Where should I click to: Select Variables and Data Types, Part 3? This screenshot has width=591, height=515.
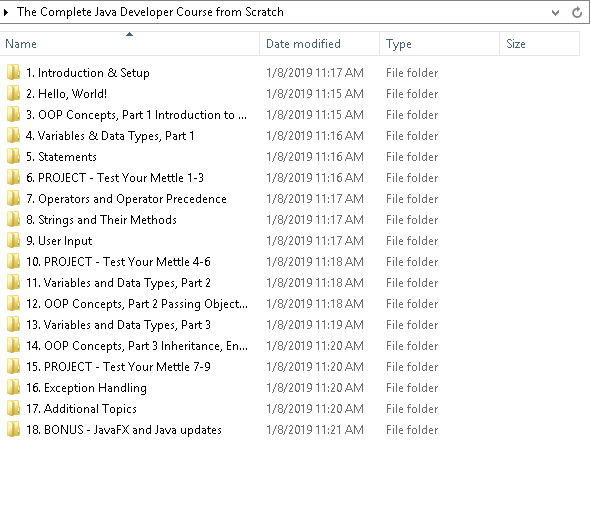click(118, 325)
